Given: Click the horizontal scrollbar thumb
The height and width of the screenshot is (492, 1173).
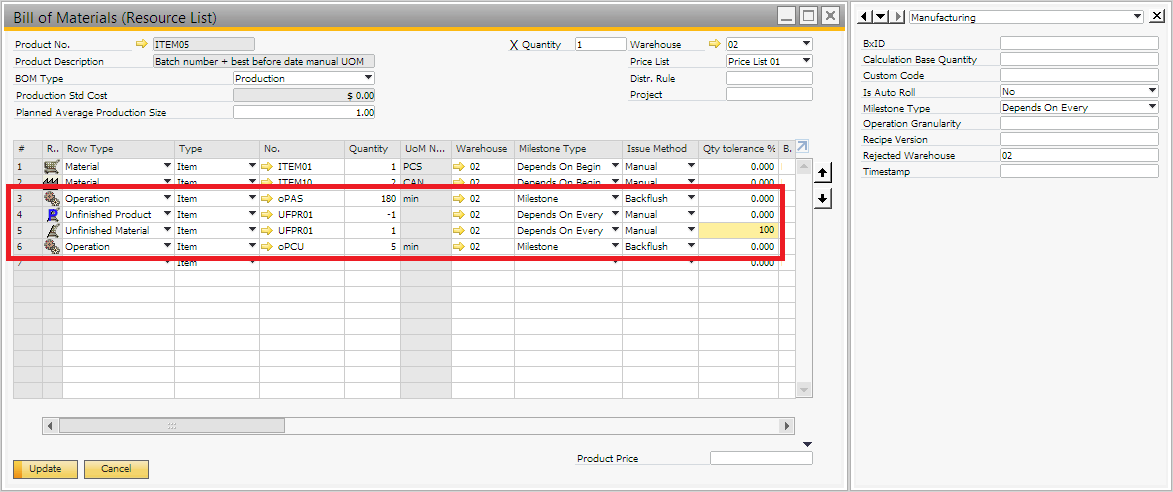Looking at the screenshot, I should [170, 426].
